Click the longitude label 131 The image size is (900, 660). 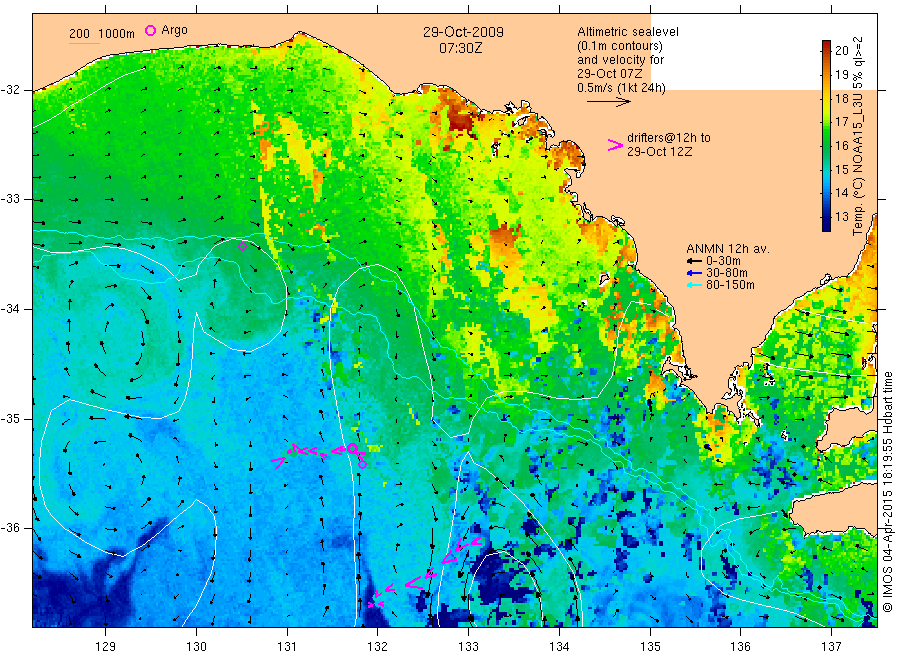click(287, 647)
